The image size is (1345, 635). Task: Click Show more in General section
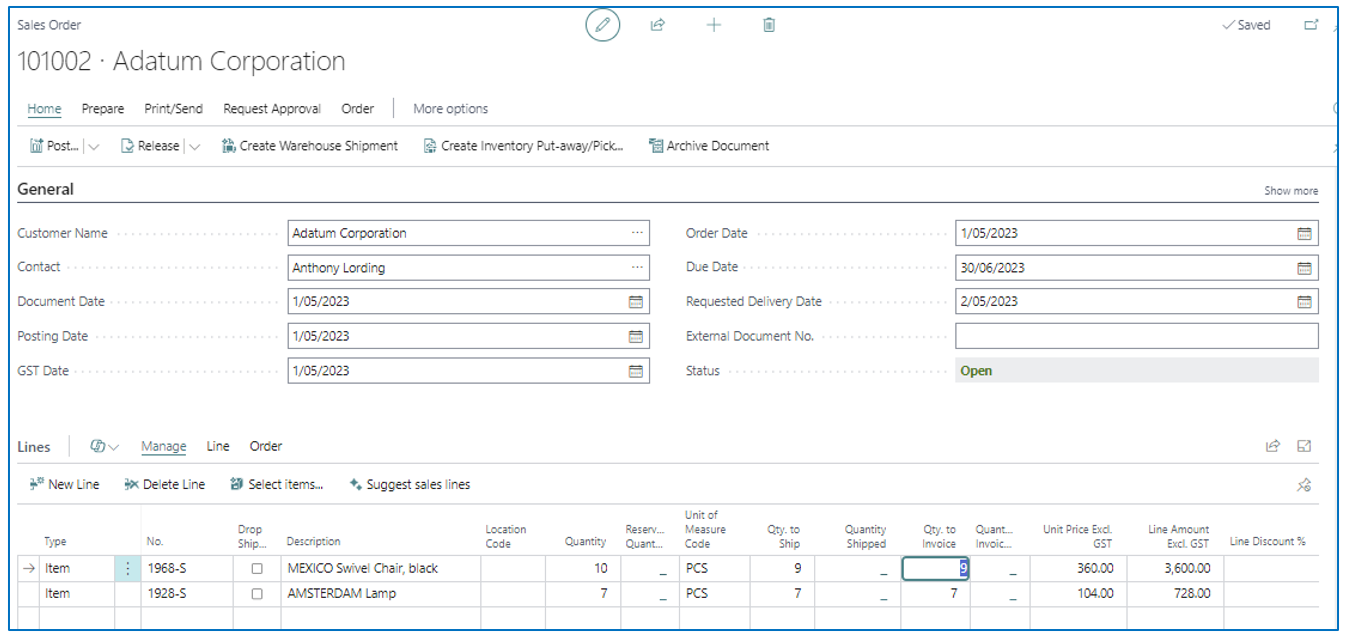point(1290,191)
